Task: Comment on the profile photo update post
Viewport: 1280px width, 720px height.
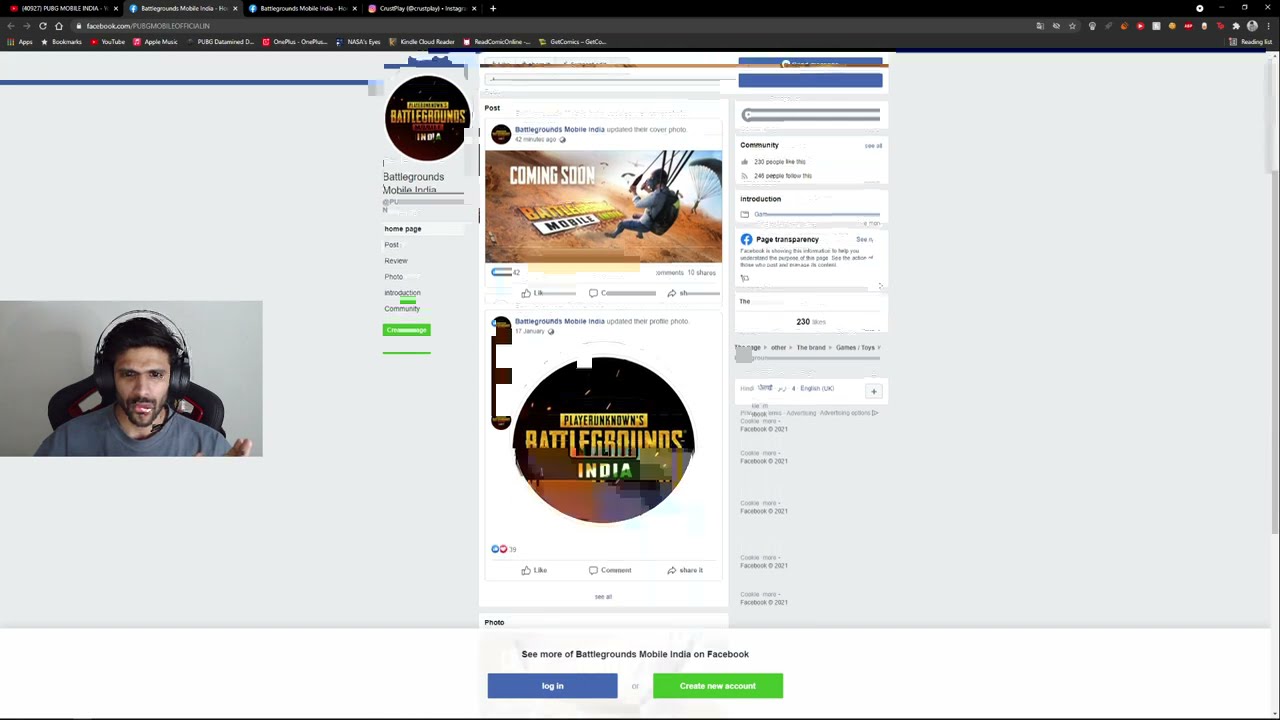Action: point(610,570)
